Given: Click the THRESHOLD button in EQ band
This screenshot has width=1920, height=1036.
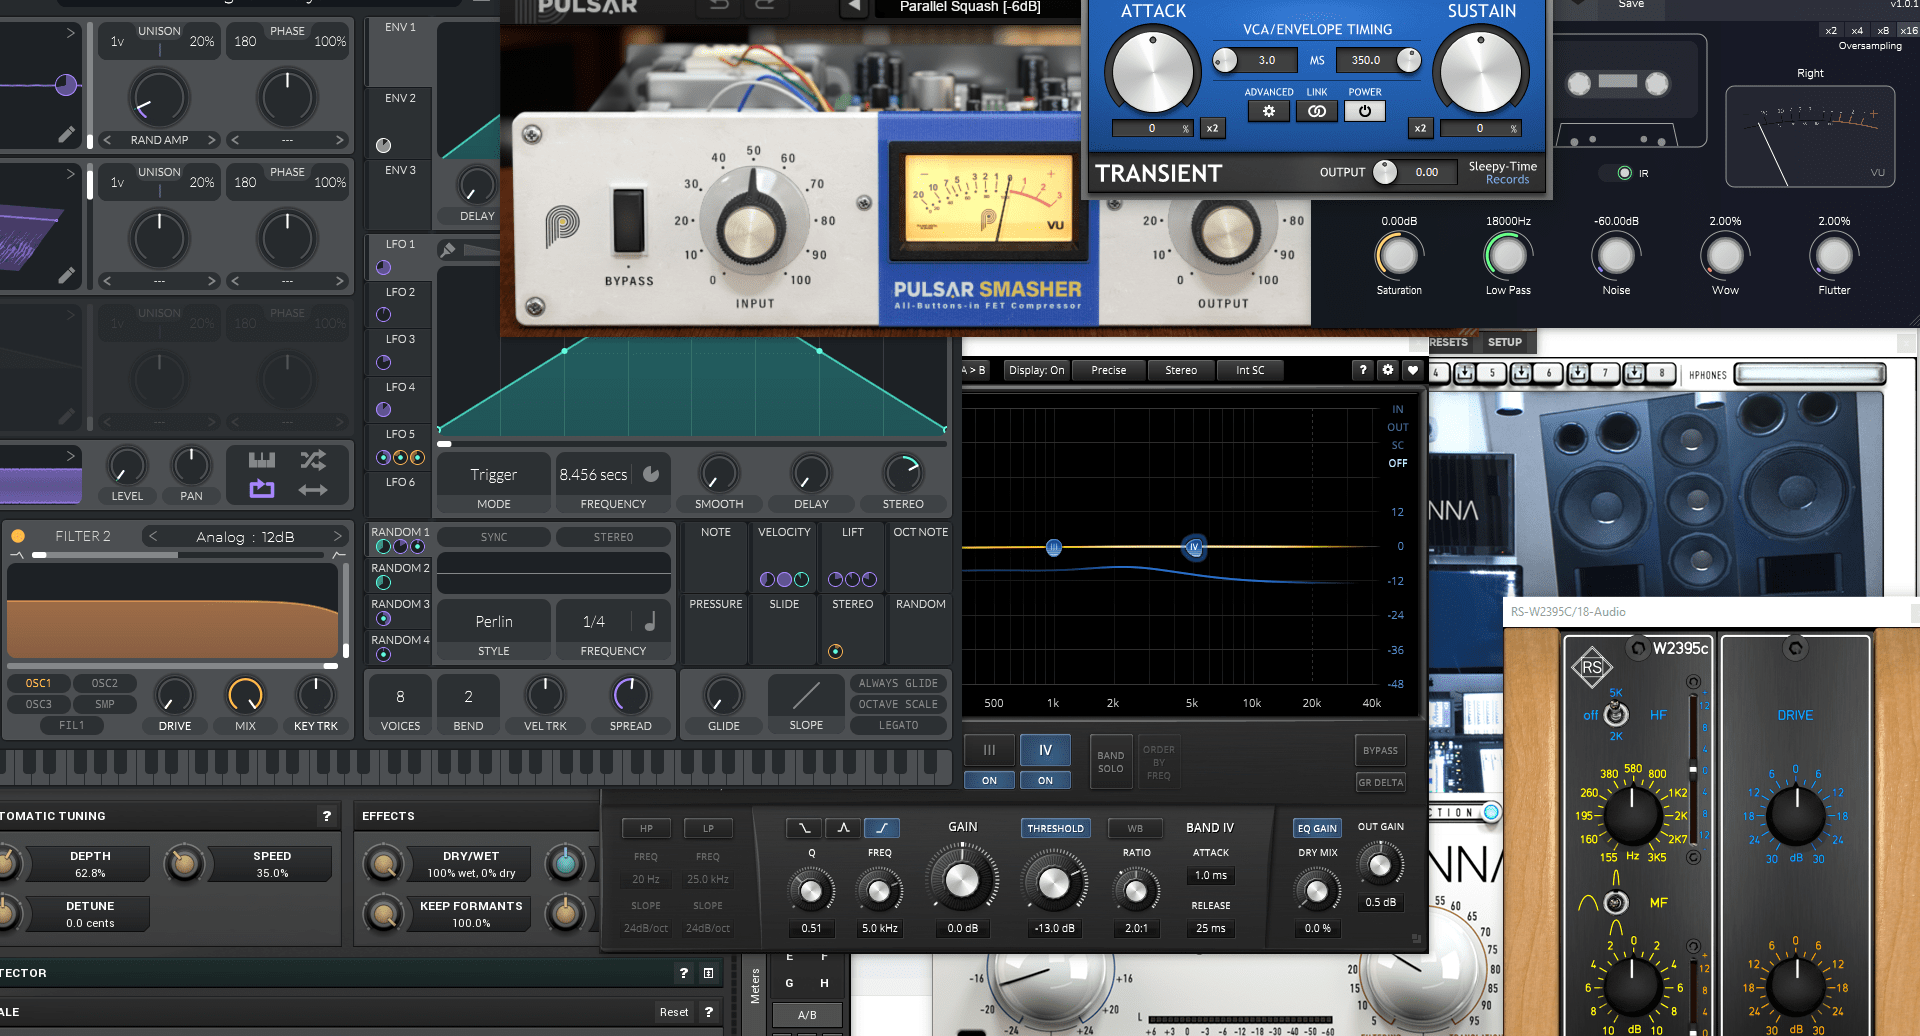Looking at the screenshot, I should (x=1055, y=828).
